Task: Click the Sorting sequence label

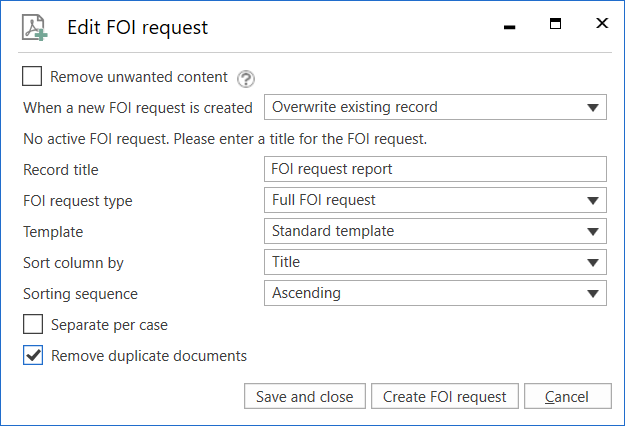Action: pyautogui.click(x=80, y=294)
